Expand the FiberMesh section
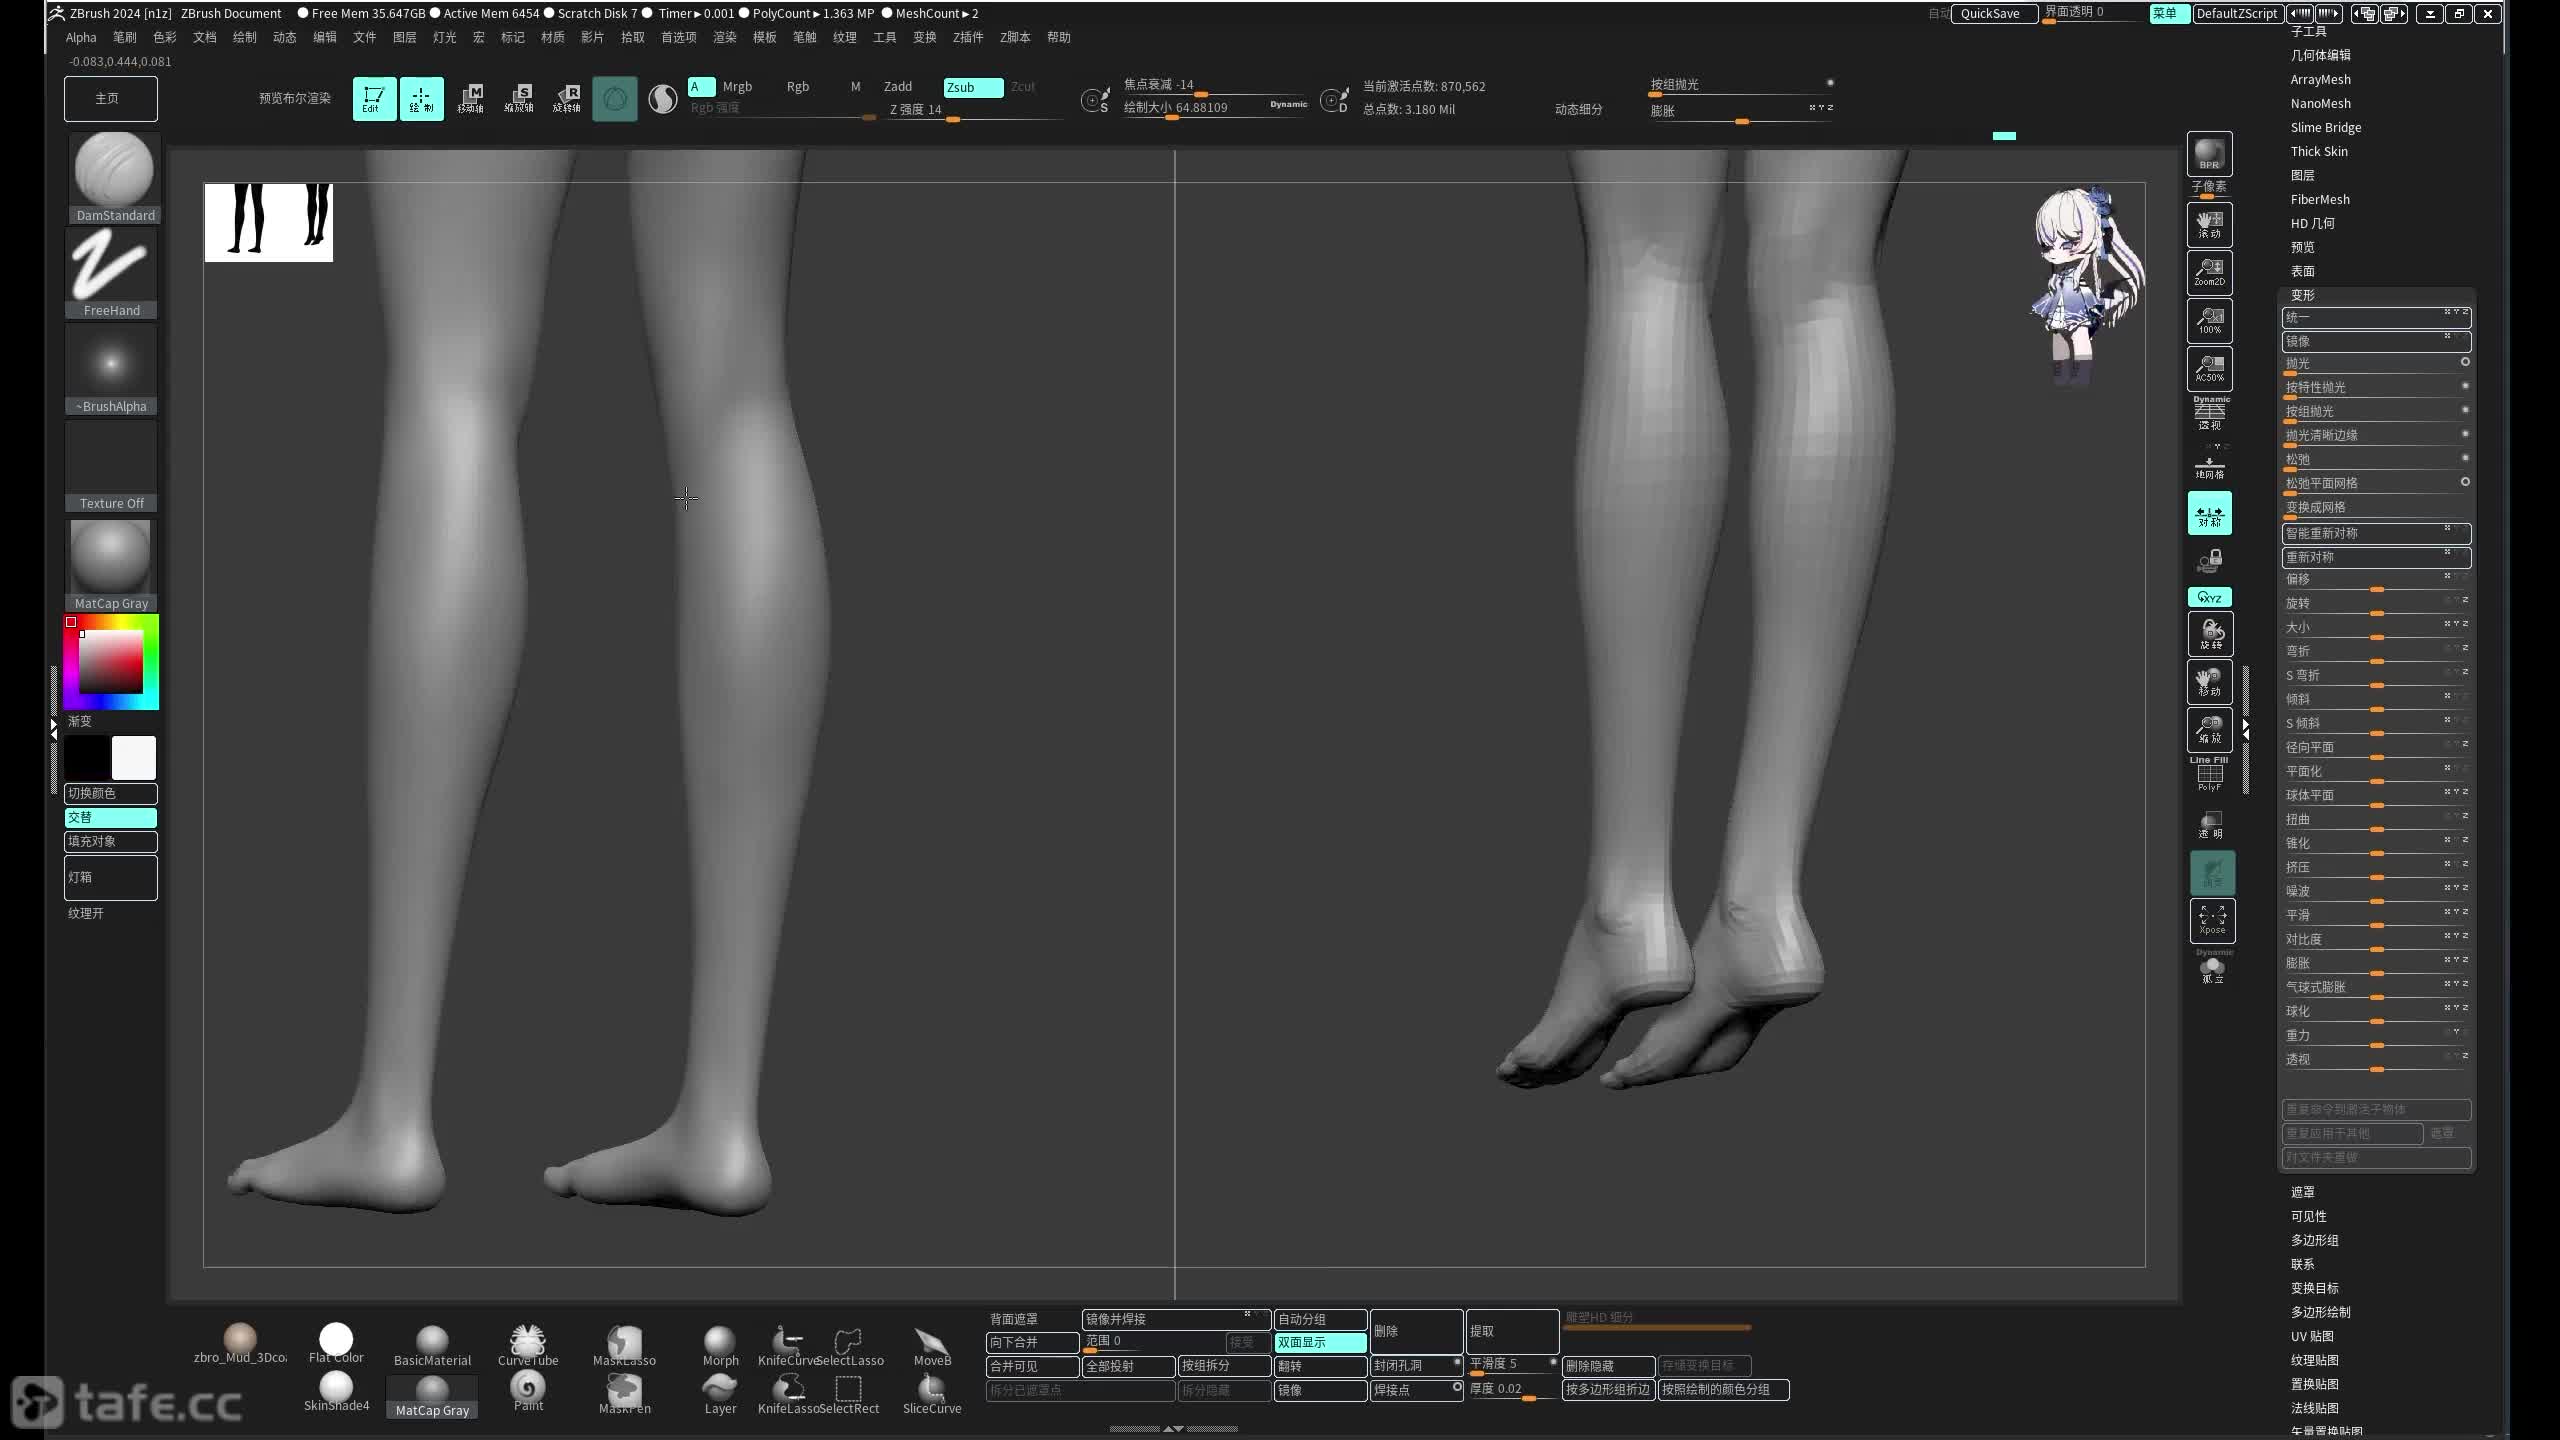The height and width of the screenshot is (1440, 2560). tap(2320, 199)
